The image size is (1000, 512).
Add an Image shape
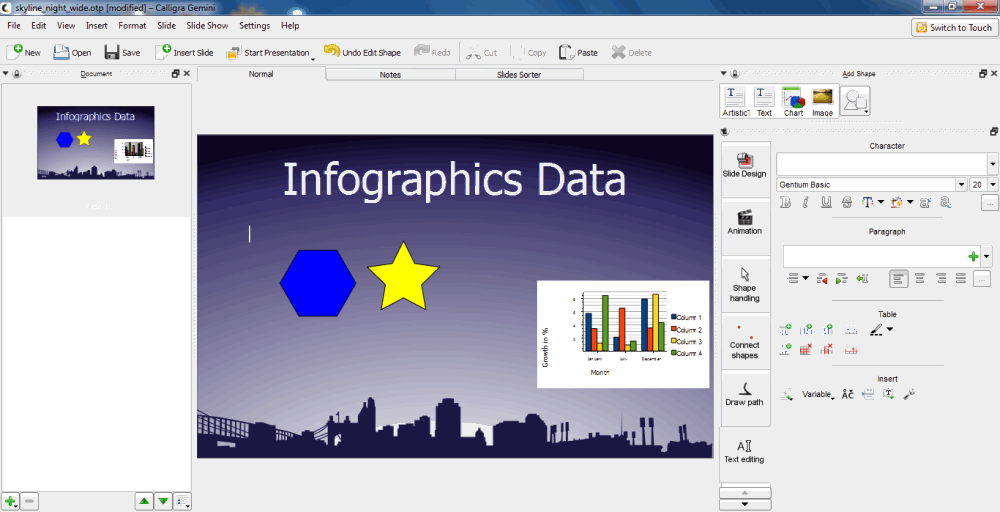822,102
